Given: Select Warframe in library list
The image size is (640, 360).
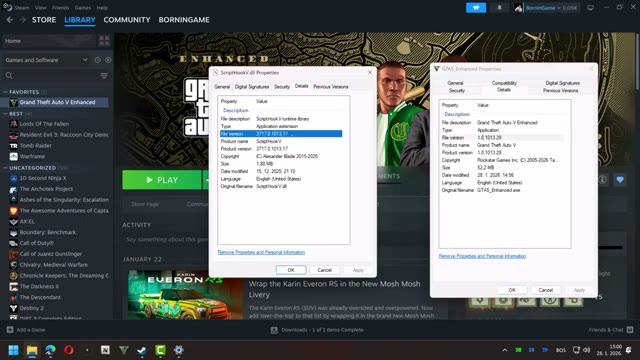Looking at the screenshot, I should [x=32, y=156].
